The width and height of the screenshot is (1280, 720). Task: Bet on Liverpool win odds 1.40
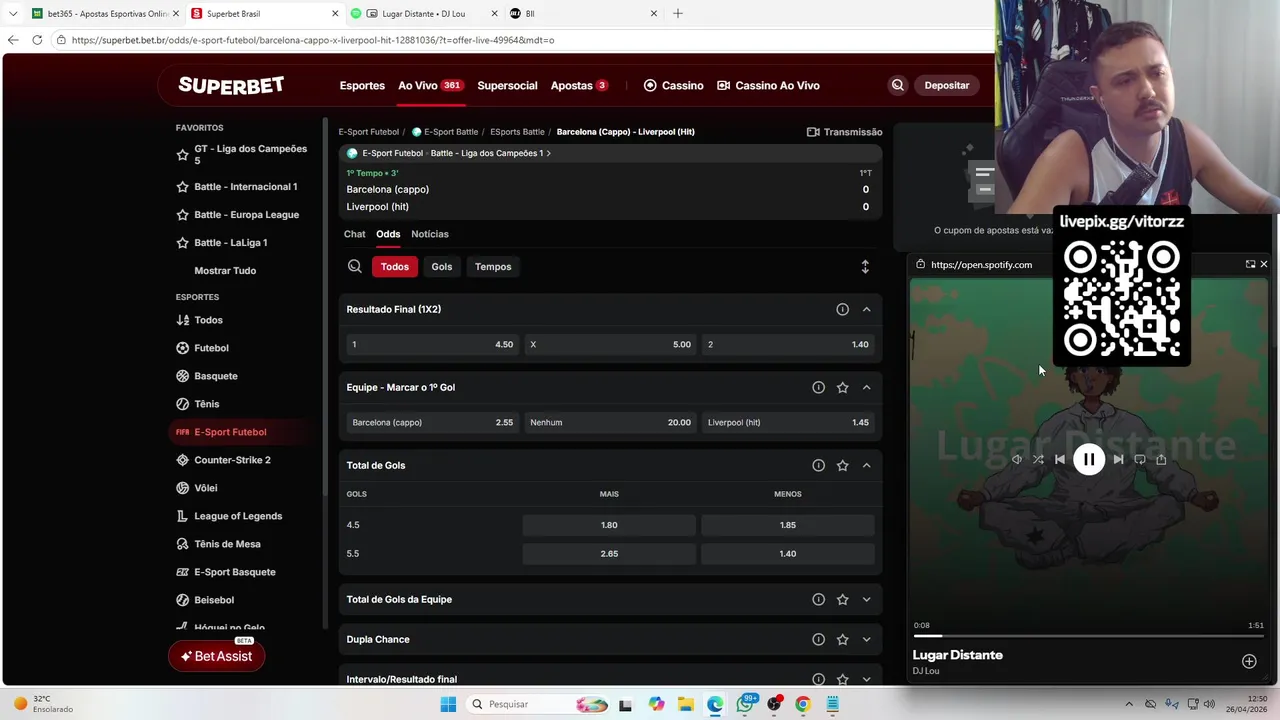pyautogui.click(x=789, y=344)
